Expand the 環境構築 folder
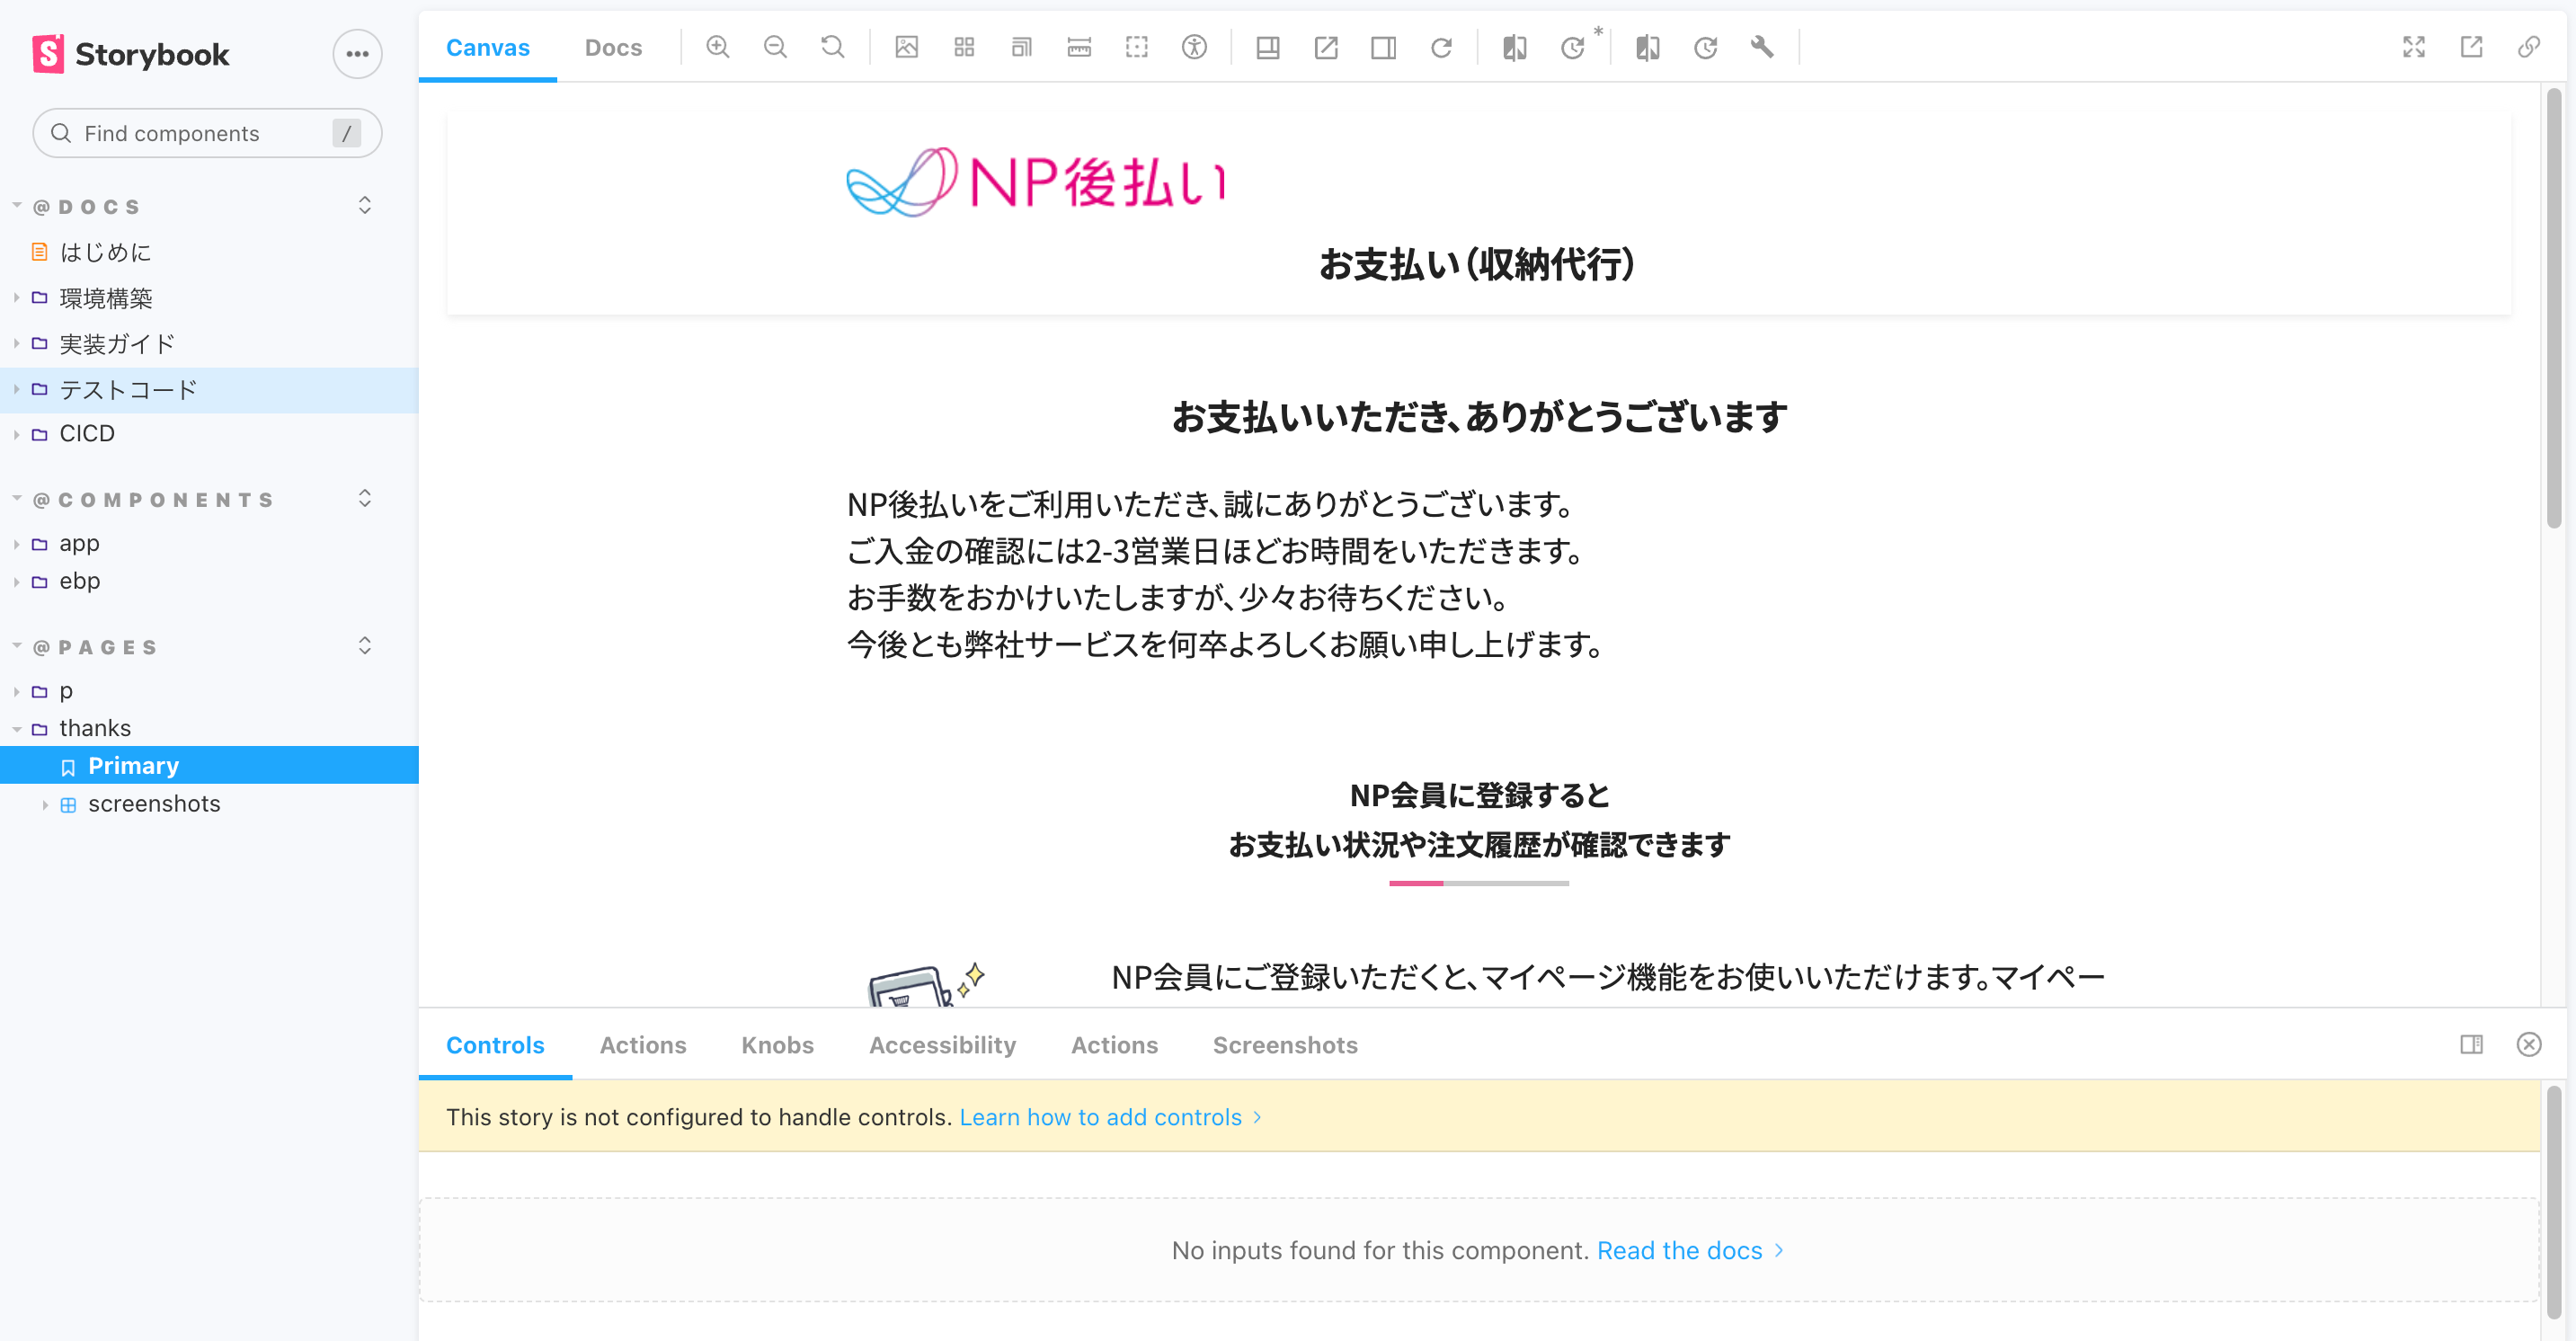2576x1341 pixels. coord(105,298)
